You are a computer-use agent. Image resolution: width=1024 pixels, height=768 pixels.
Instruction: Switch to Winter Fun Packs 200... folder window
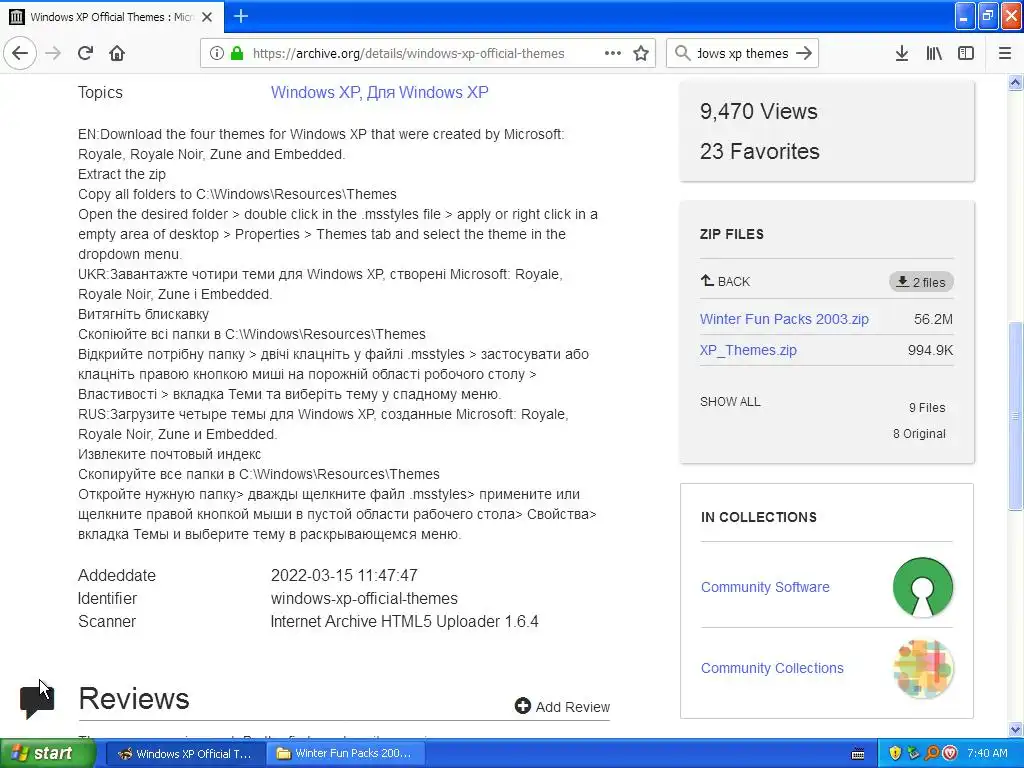click(x=345, y=753)
